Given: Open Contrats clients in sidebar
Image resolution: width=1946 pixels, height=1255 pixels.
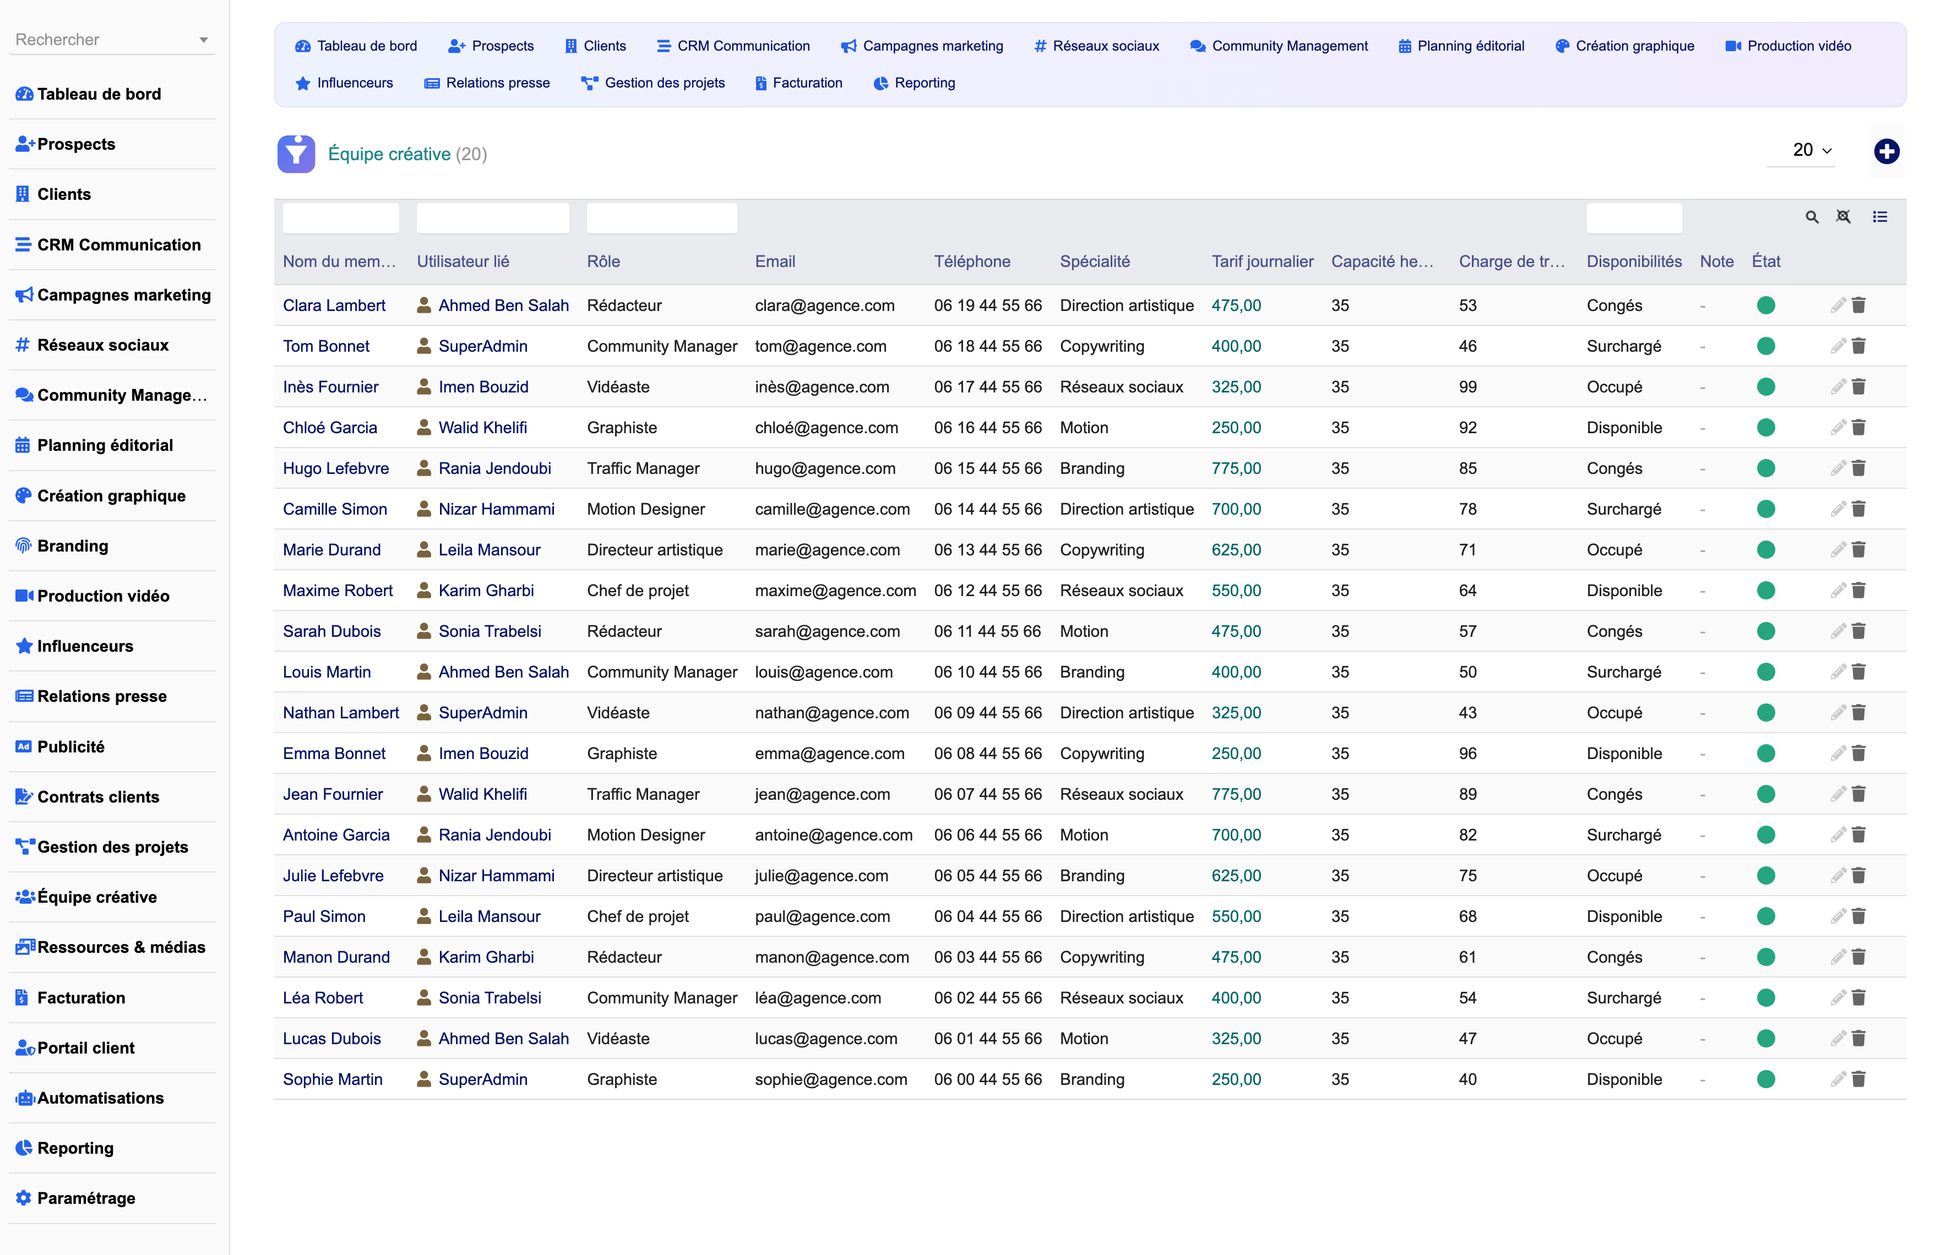Looking at the screenshot, I should (x=88, y=797).
